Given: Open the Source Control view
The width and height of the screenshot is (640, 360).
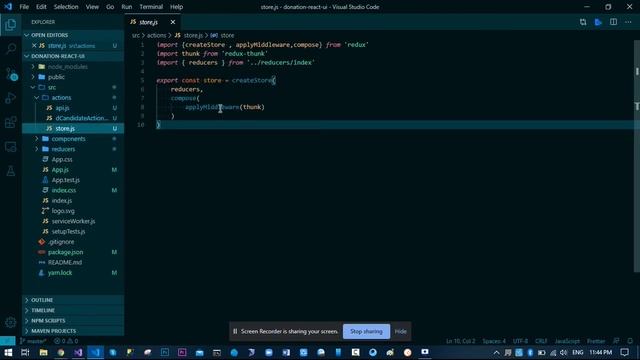Looking at the screenshot, I should (11, 74).
